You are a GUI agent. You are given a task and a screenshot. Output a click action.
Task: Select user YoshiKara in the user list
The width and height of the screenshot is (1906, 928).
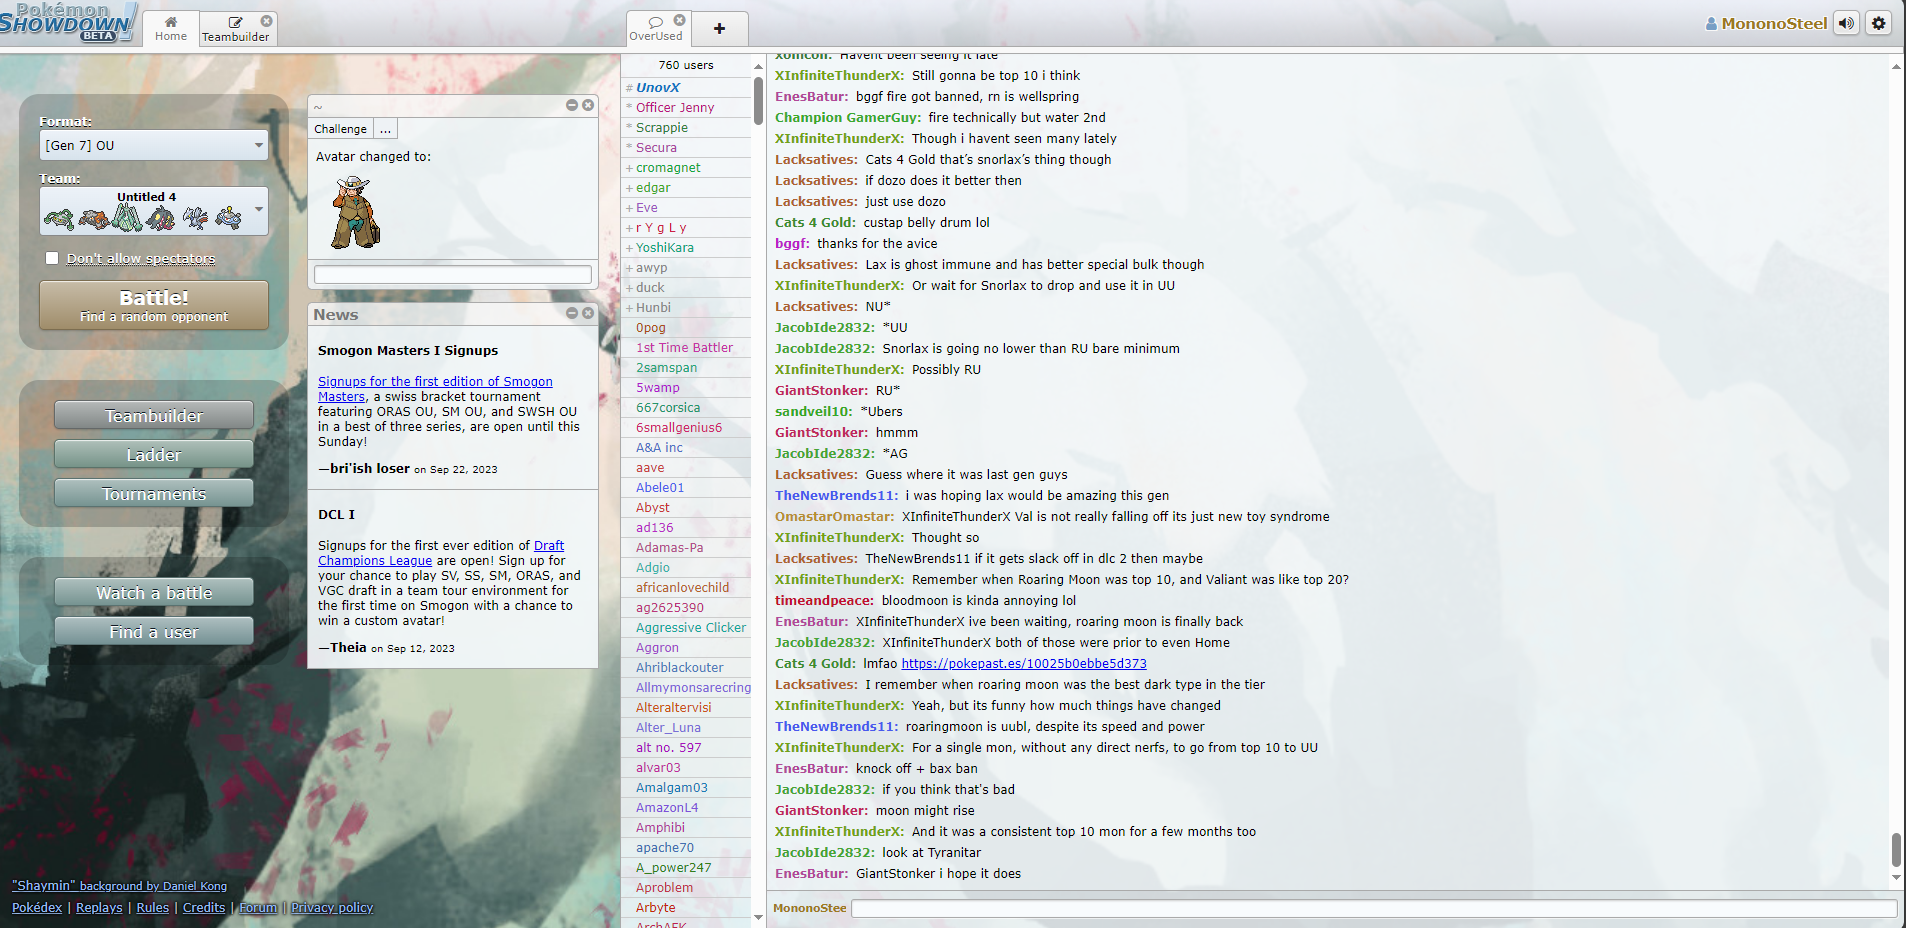686,247
